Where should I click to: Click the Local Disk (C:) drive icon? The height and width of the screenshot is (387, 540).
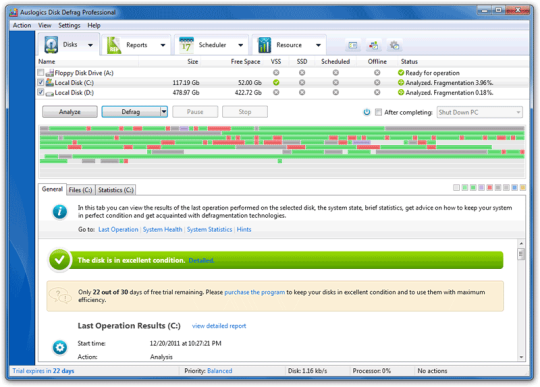50,82
